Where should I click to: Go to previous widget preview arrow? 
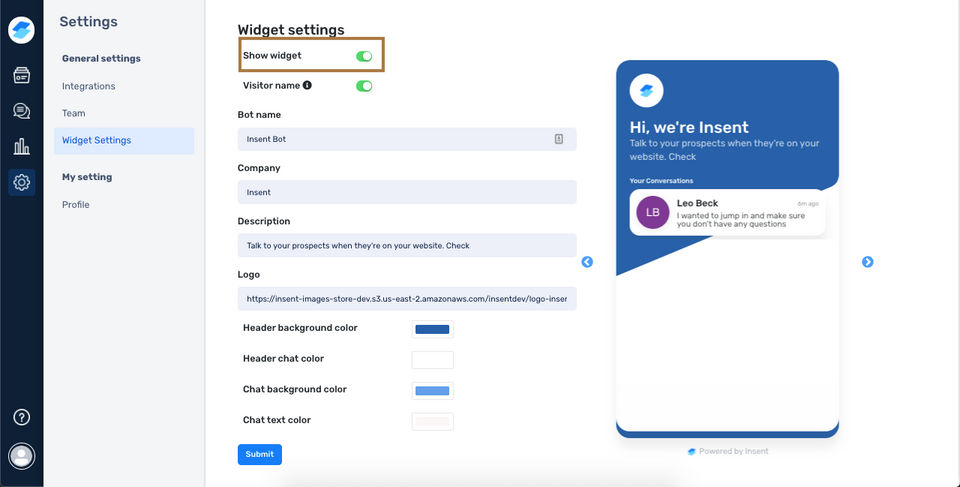(x=587, y=262)
